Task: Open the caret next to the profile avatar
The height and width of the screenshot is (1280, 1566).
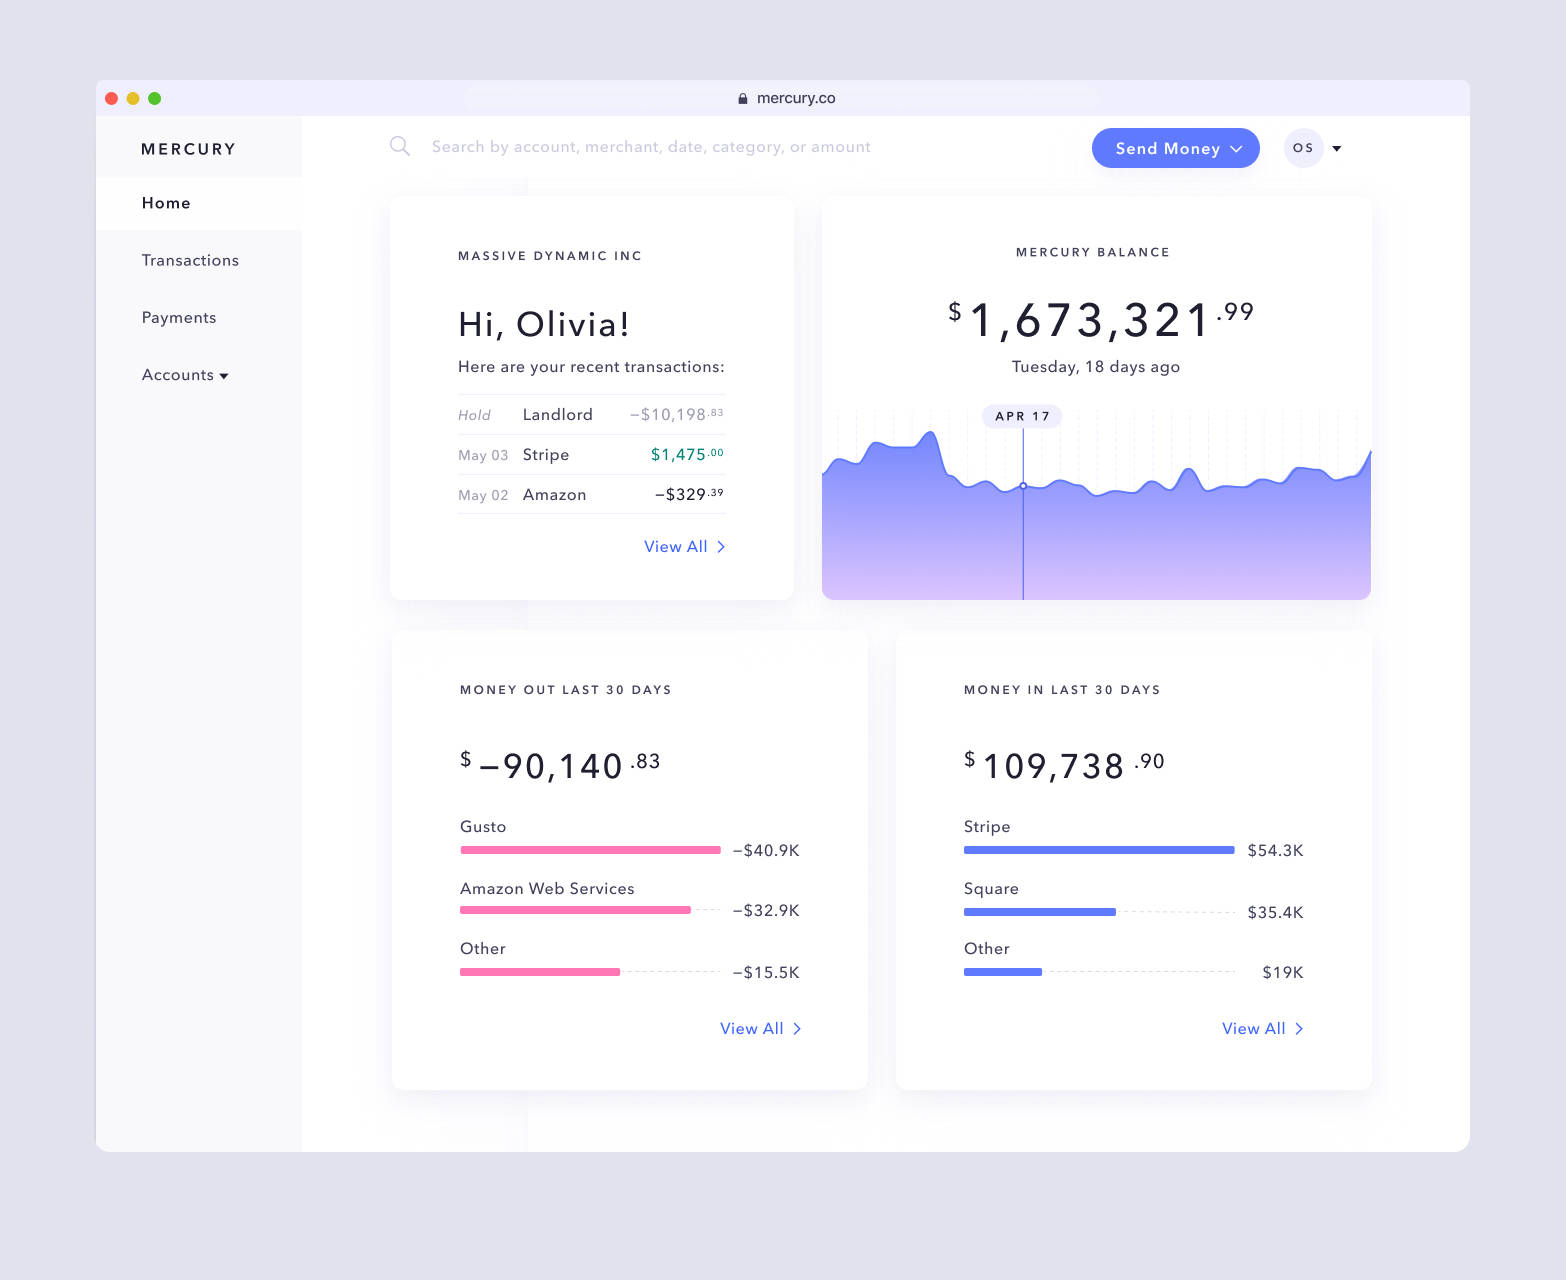Action: point(1337,148)
